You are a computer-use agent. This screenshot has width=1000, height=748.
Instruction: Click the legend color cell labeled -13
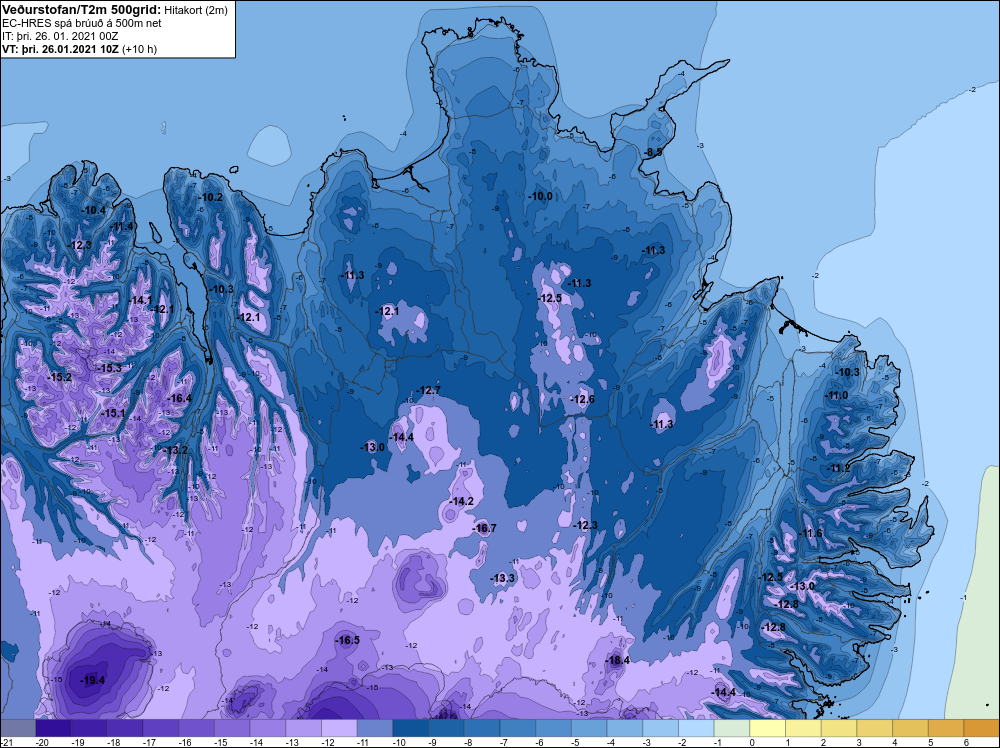point(304,728)
